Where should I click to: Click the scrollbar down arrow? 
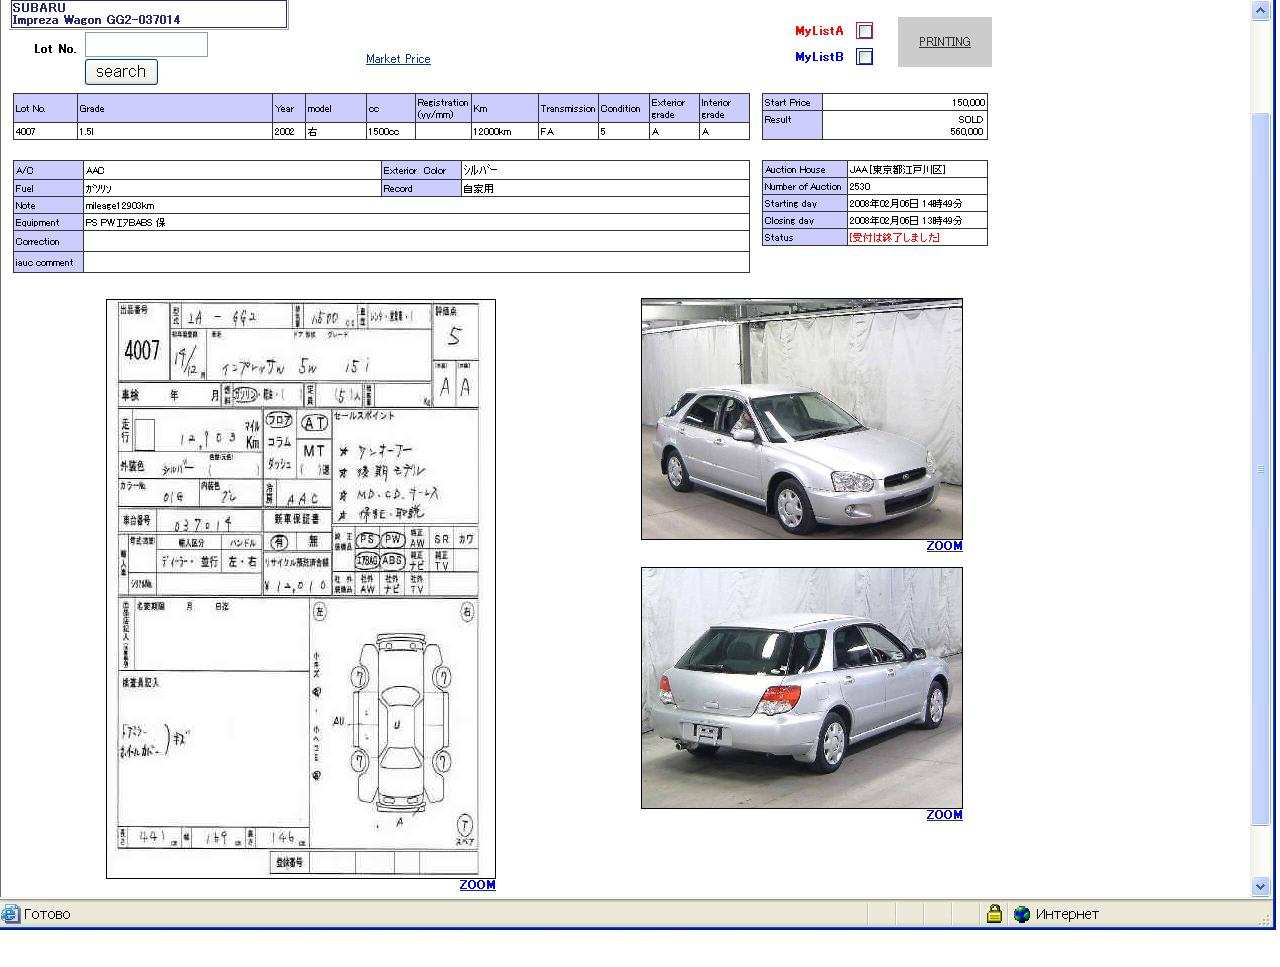tap(1261, 886)
